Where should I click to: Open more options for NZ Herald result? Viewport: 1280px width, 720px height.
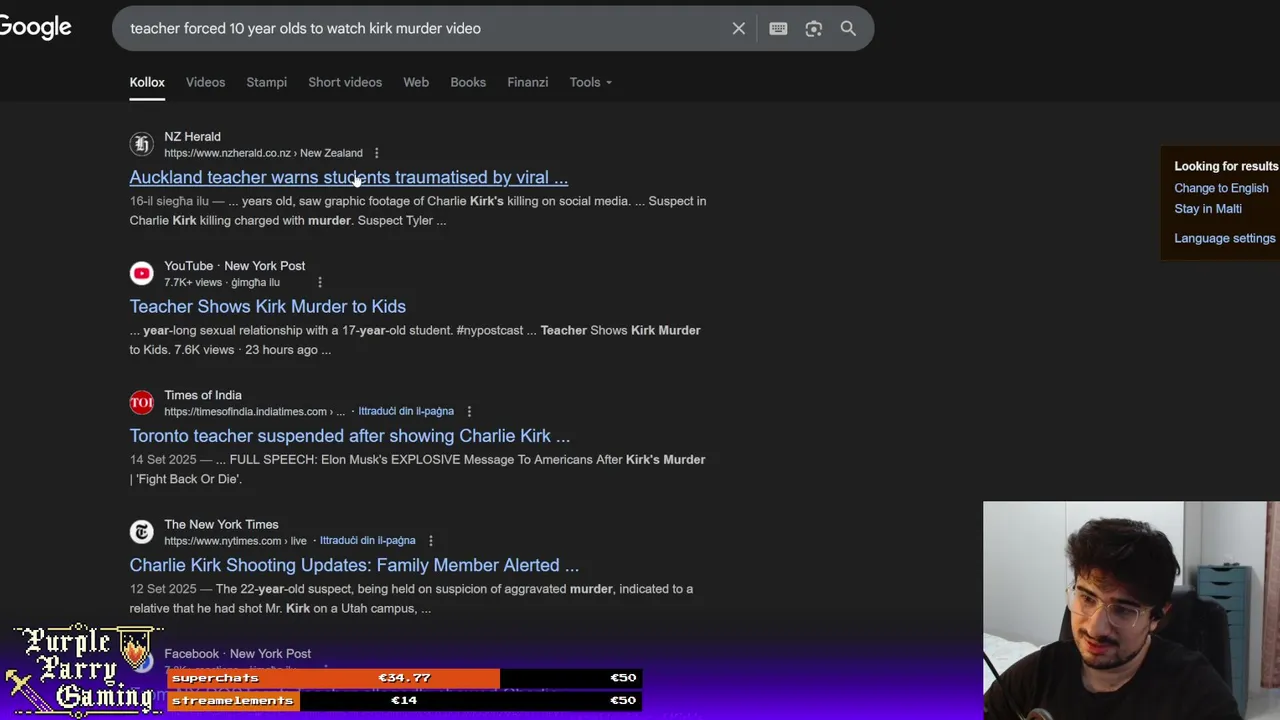click(376, 153)
